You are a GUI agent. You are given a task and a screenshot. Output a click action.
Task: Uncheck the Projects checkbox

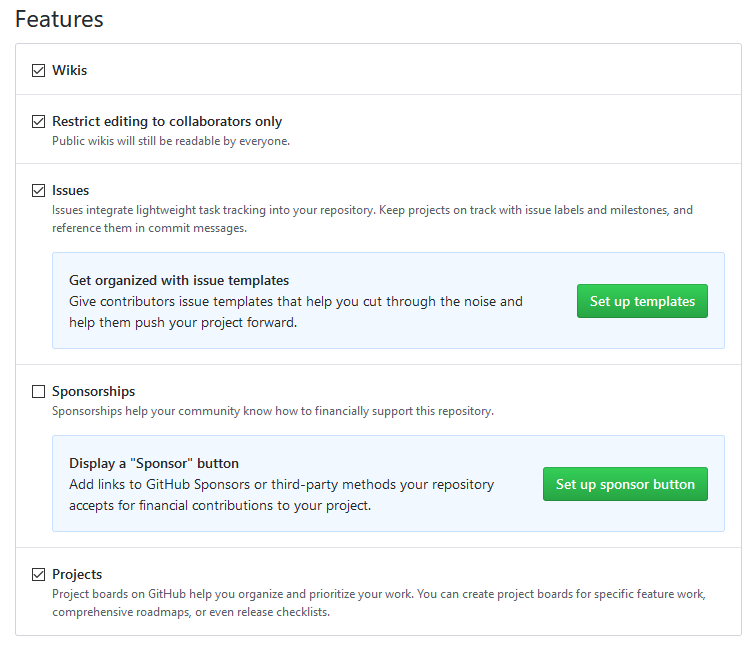tap(39, 574)
